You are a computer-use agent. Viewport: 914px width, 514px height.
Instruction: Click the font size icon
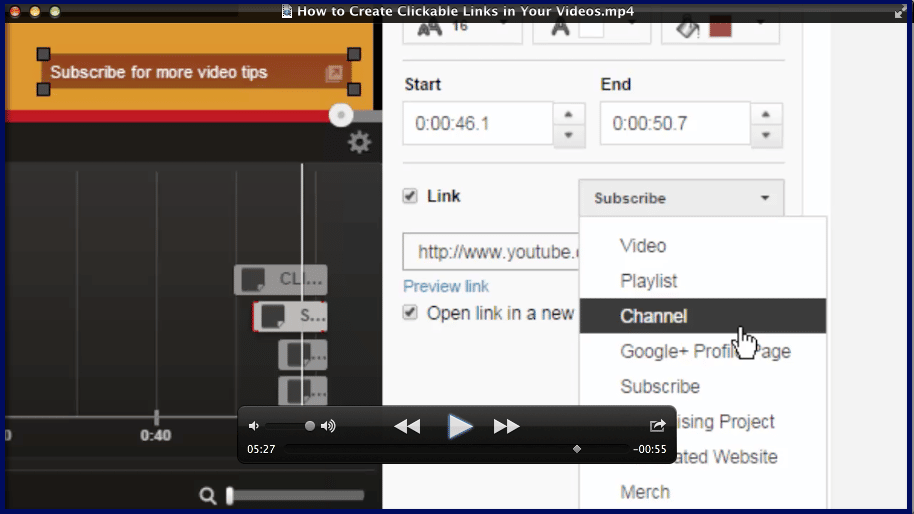tap(430, 28)
